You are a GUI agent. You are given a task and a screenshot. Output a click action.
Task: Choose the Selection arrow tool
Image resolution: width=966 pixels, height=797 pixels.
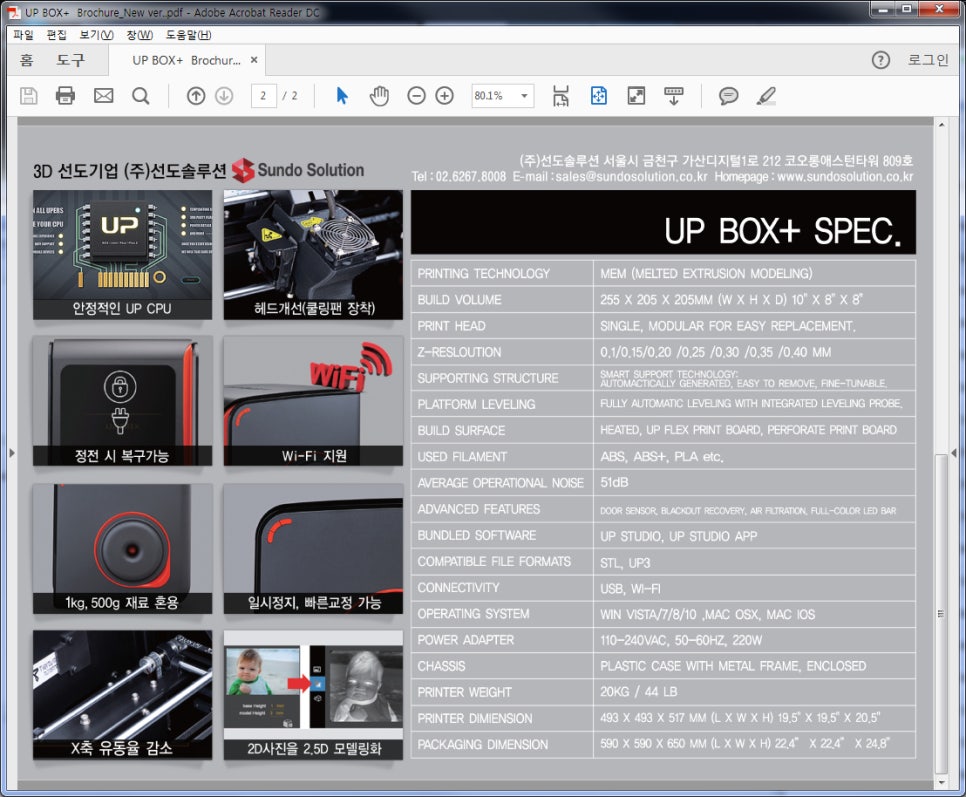(342, 96)
